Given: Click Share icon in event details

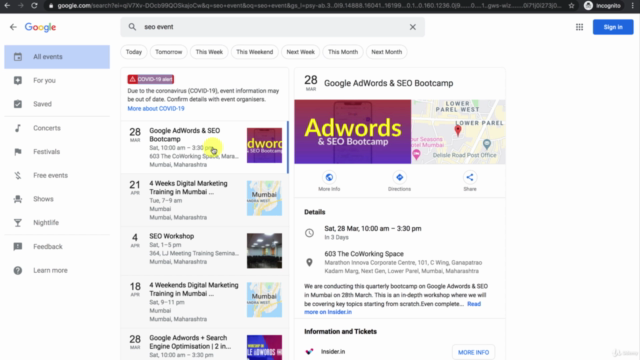Looking at the screenshot, I should (x=470, y=177).
